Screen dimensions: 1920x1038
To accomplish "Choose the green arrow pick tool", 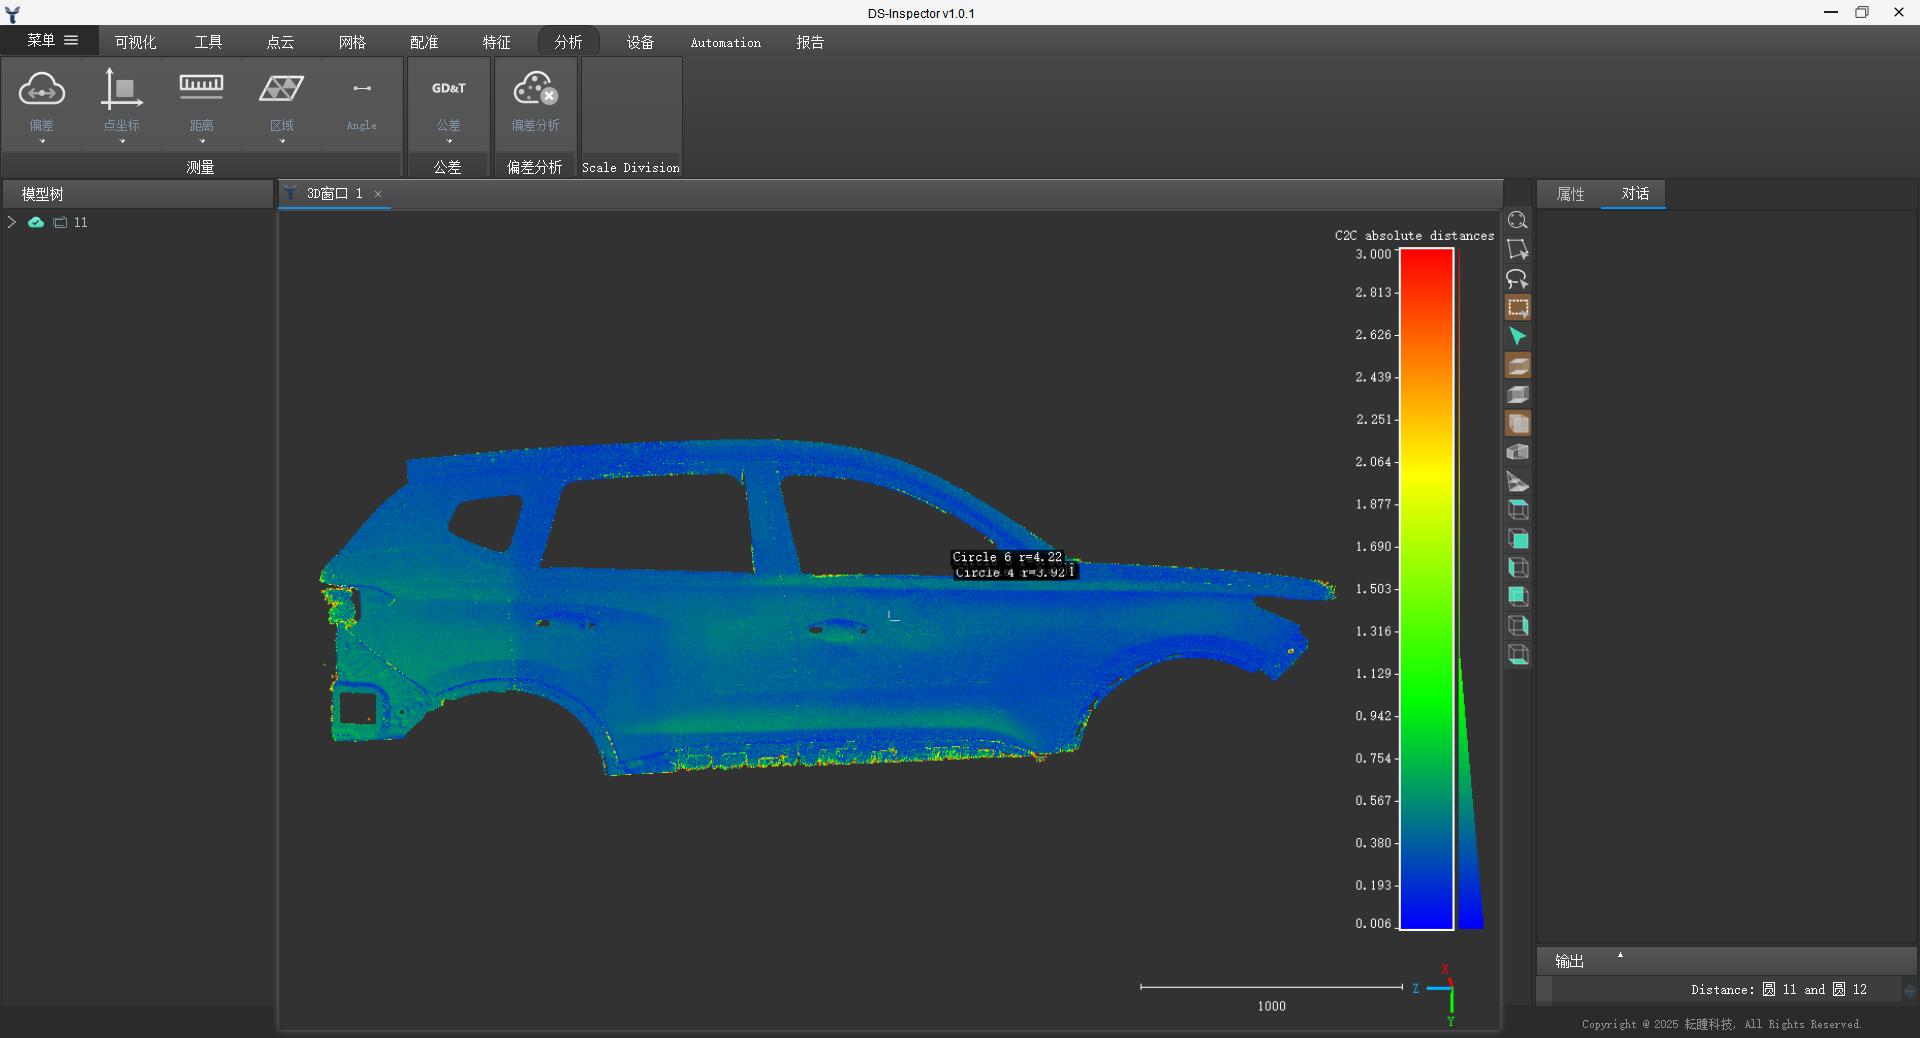I will [x=1517, y=337].
